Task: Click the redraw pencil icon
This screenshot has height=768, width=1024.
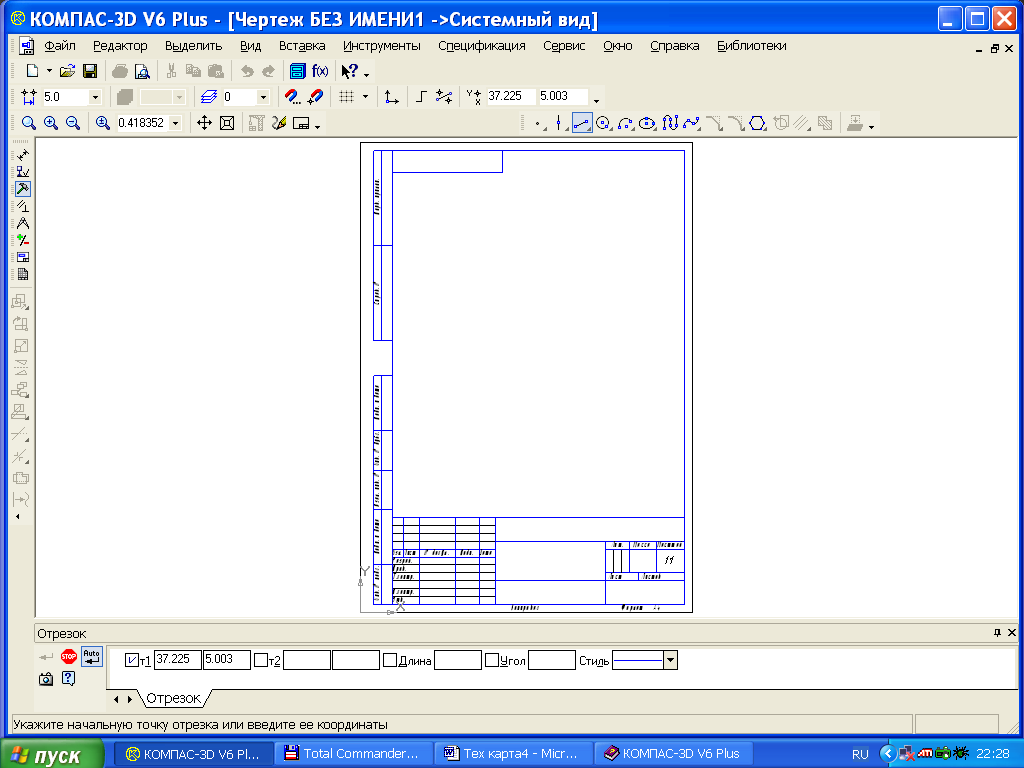Action: click(279, 123)
